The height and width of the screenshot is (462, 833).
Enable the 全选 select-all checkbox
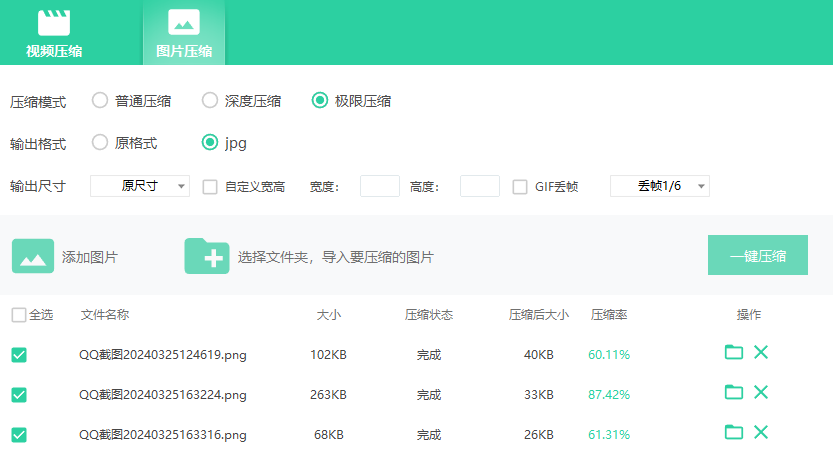click(x=19, y=315)
